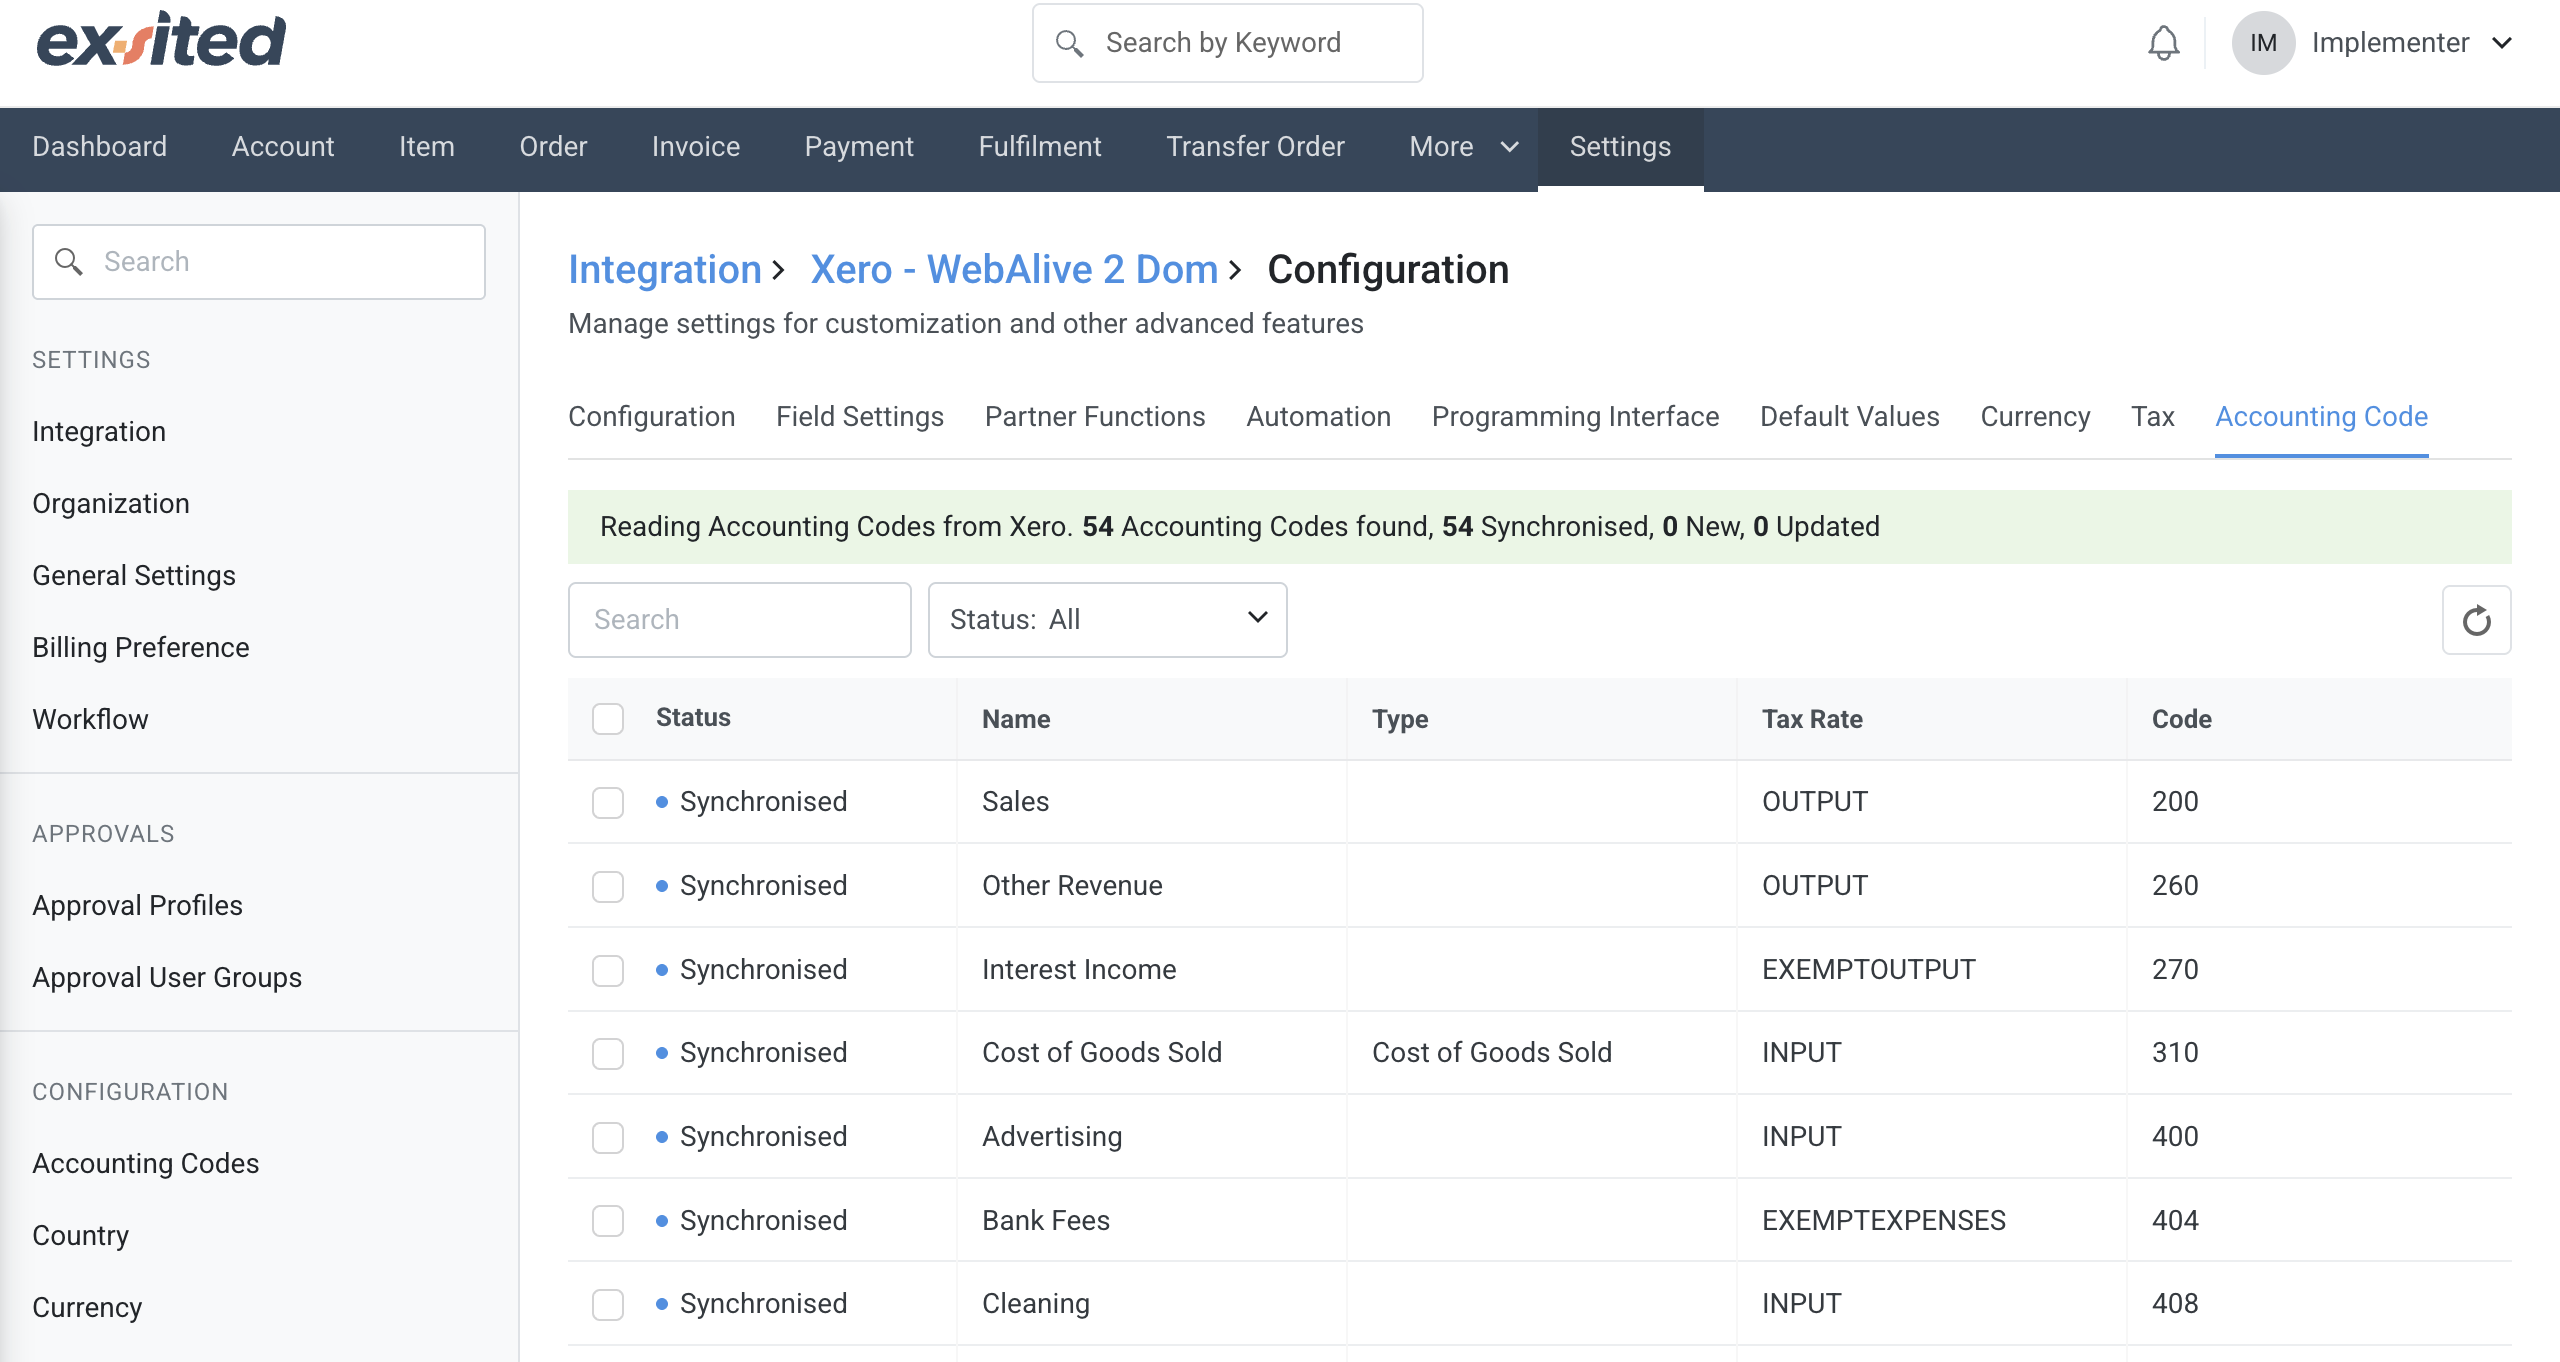Viewport: 2560px width, 1362px height.
Task: Open Item in the top navigation
Action: click(x=426, y=147)
